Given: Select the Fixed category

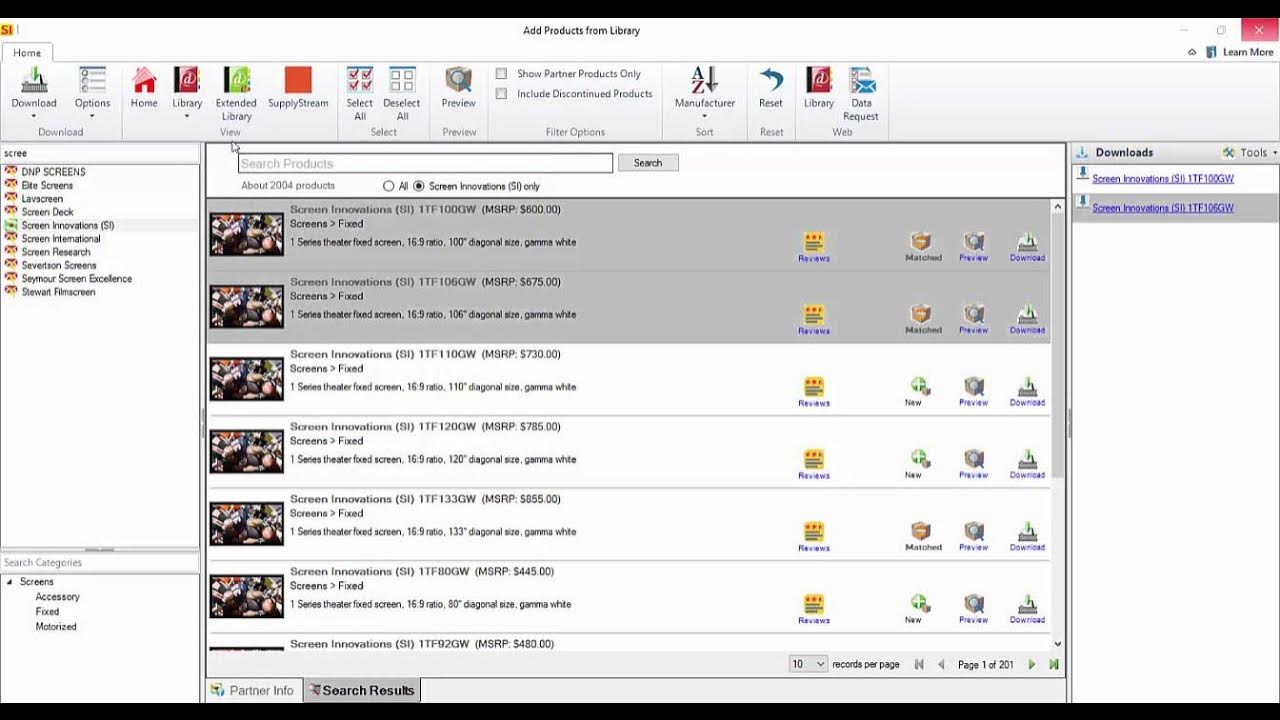Looking at the screenshot, I should [x=47, y=612].
